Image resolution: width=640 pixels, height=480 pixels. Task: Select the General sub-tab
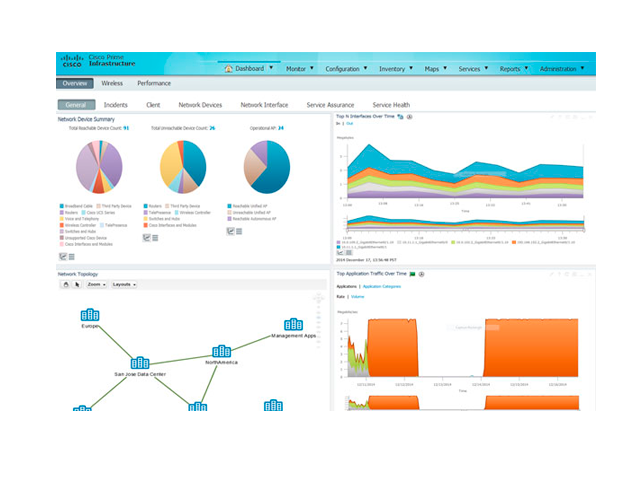(x=76, y=105)
